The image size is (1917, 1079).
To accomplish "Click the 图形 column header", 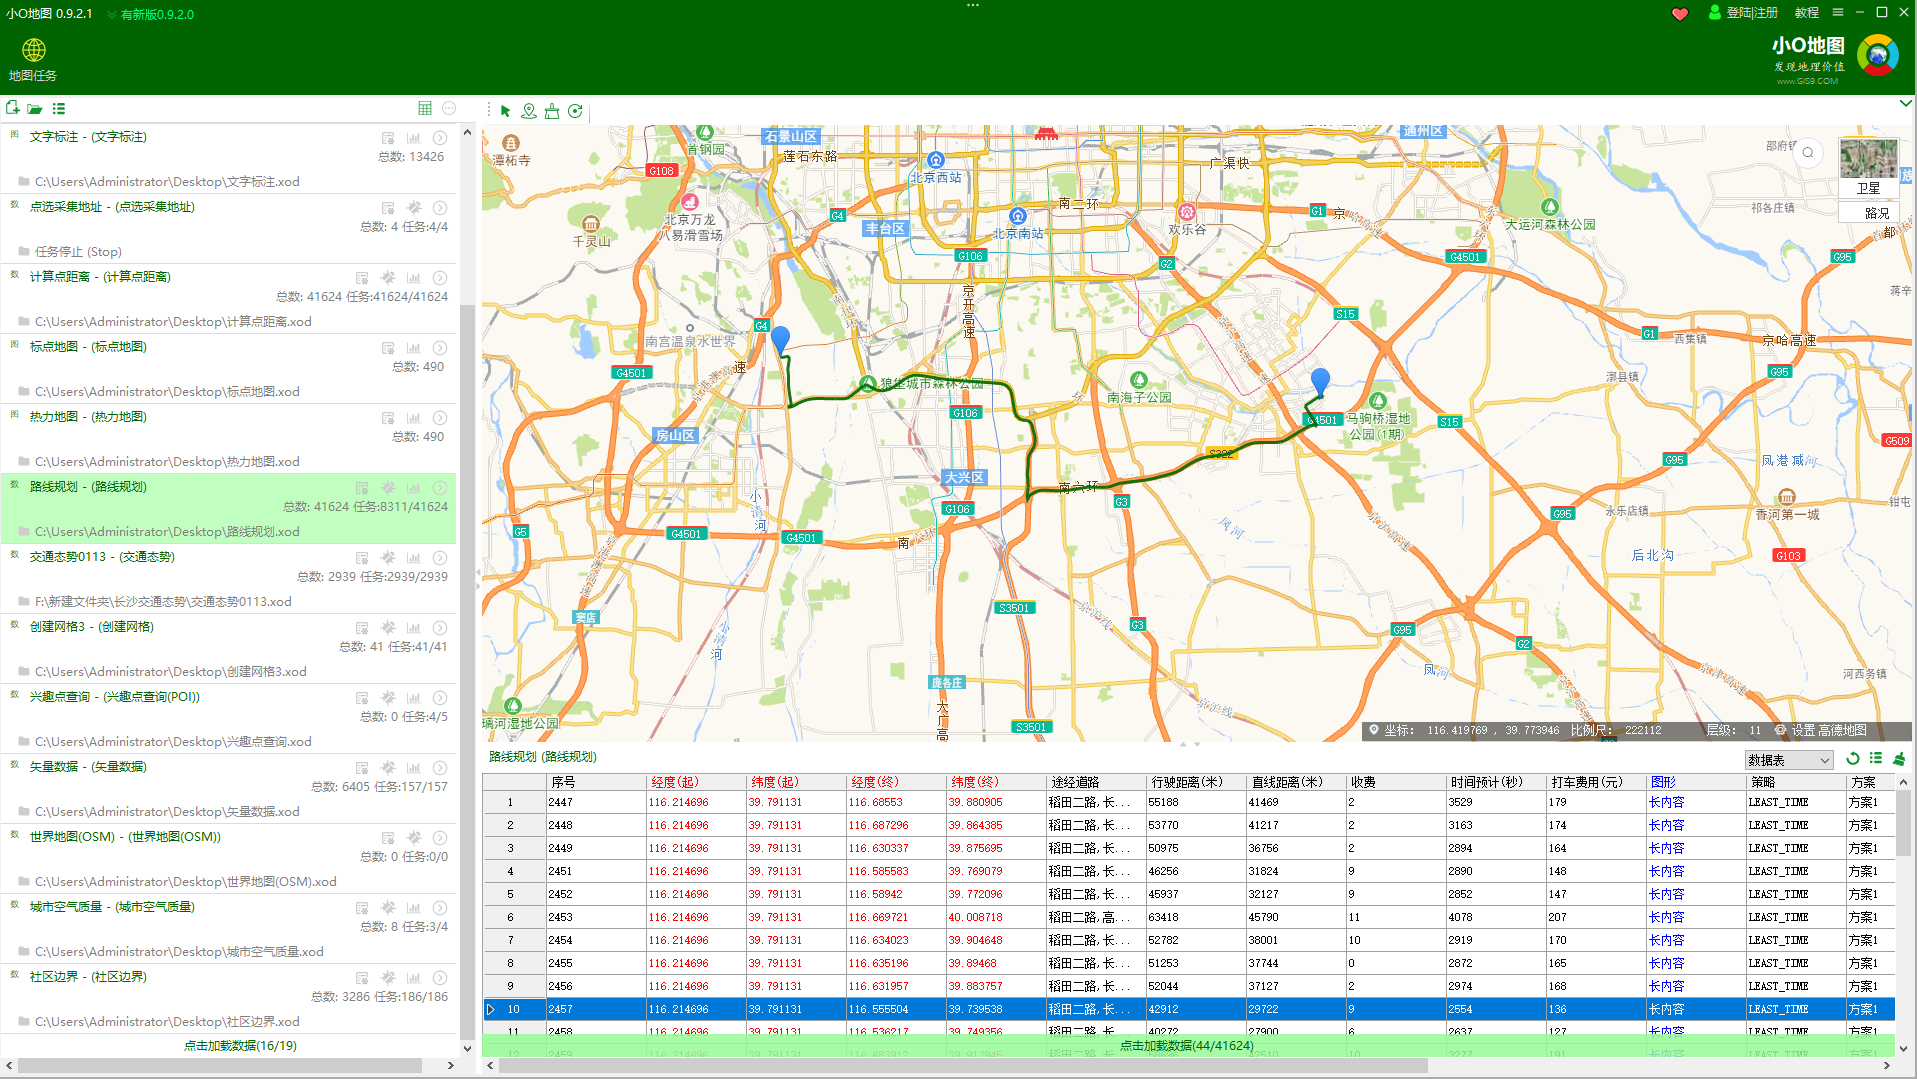I will click(x=1695, y=782).
